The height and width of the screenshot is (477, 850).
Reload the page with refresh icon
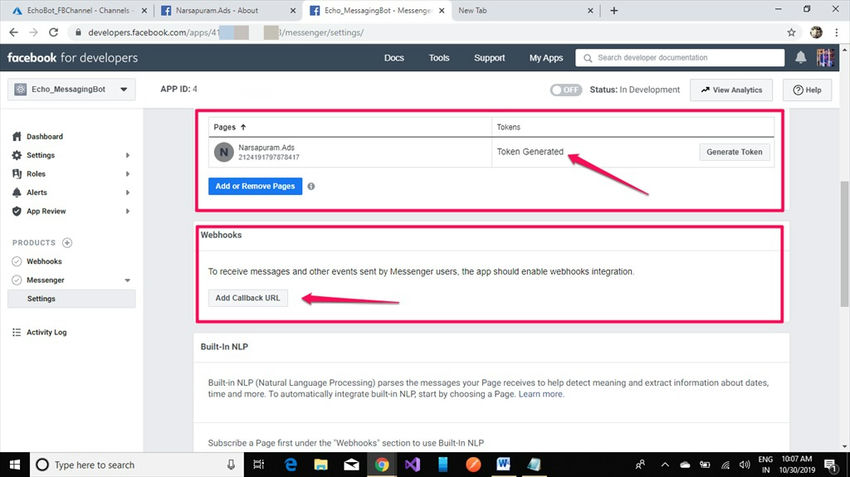53,33
